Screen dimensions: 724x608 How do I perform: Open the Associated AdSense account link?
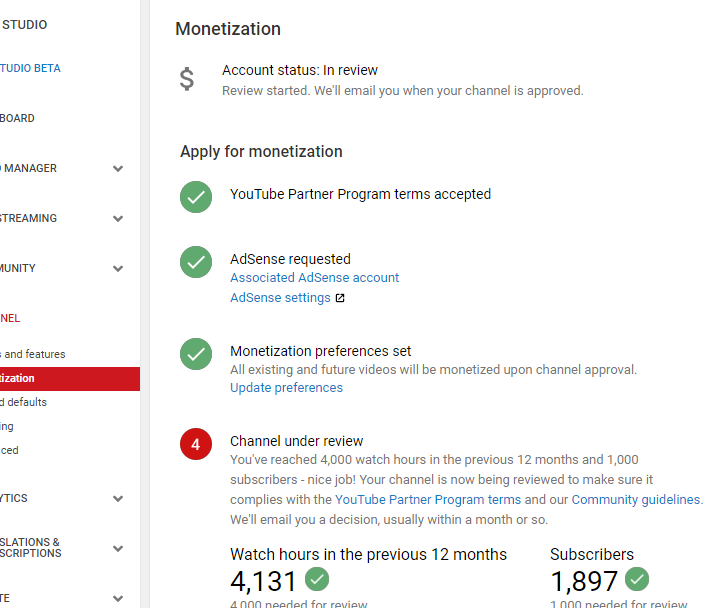(x=314, y=277)
